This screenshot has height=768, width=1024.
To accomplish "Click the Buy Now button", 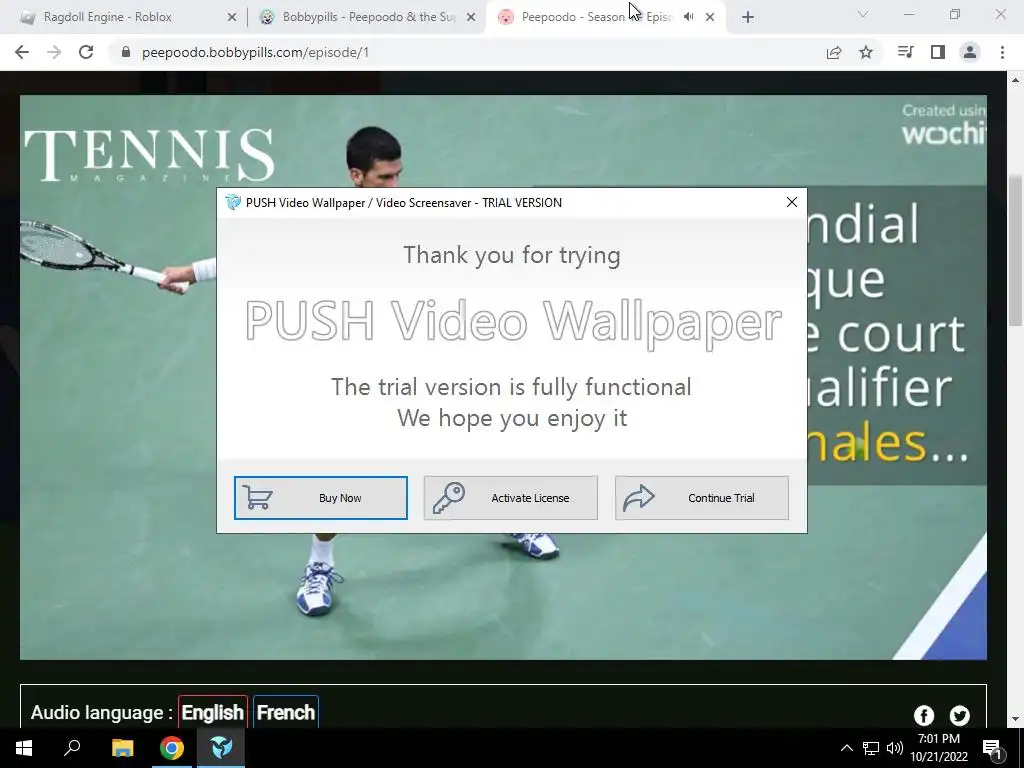I will coord(321,498).
